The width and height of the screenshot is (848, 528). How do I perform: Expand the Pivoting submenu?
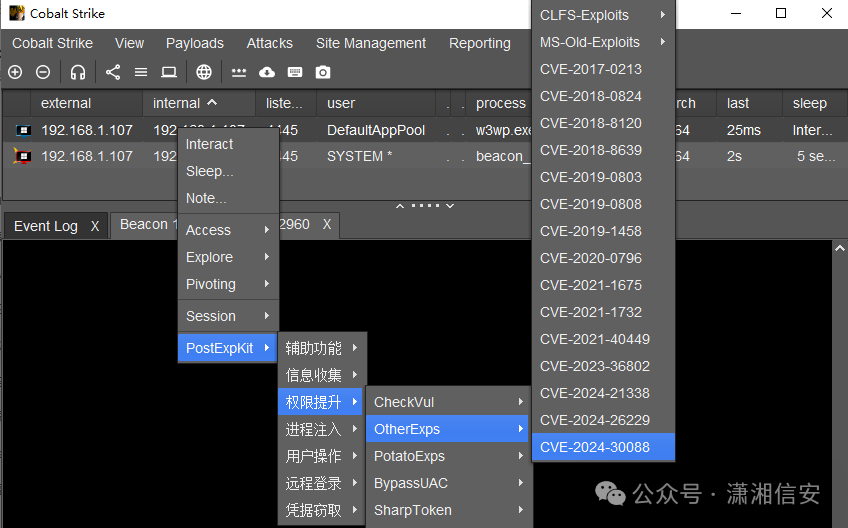(228, 284)
